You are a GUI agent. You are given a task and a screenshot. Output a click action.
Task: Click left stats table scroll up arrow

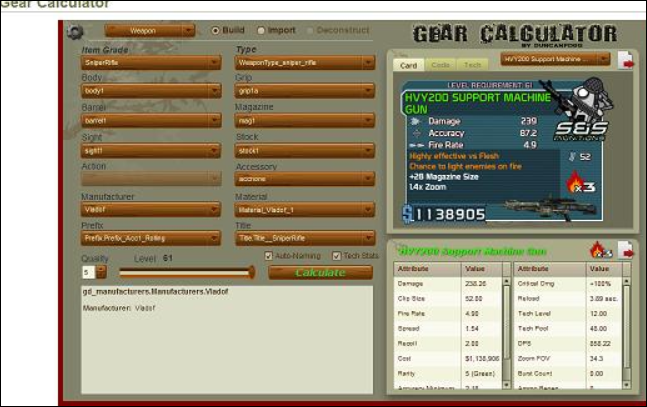[x=507, y=281]
